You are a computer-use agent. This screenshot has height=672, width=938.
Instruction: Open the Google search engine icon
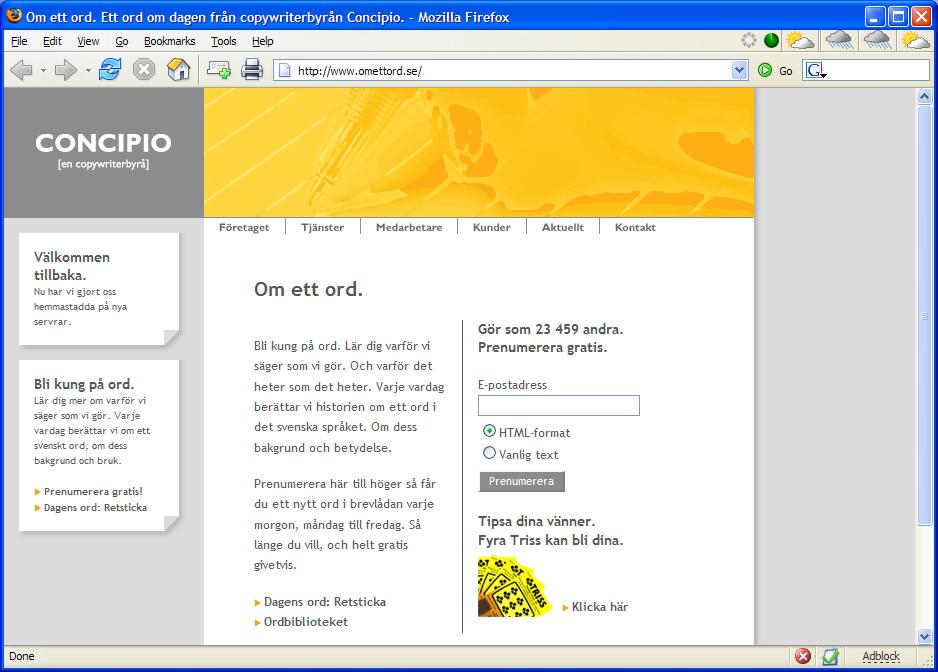click(815, 71)
